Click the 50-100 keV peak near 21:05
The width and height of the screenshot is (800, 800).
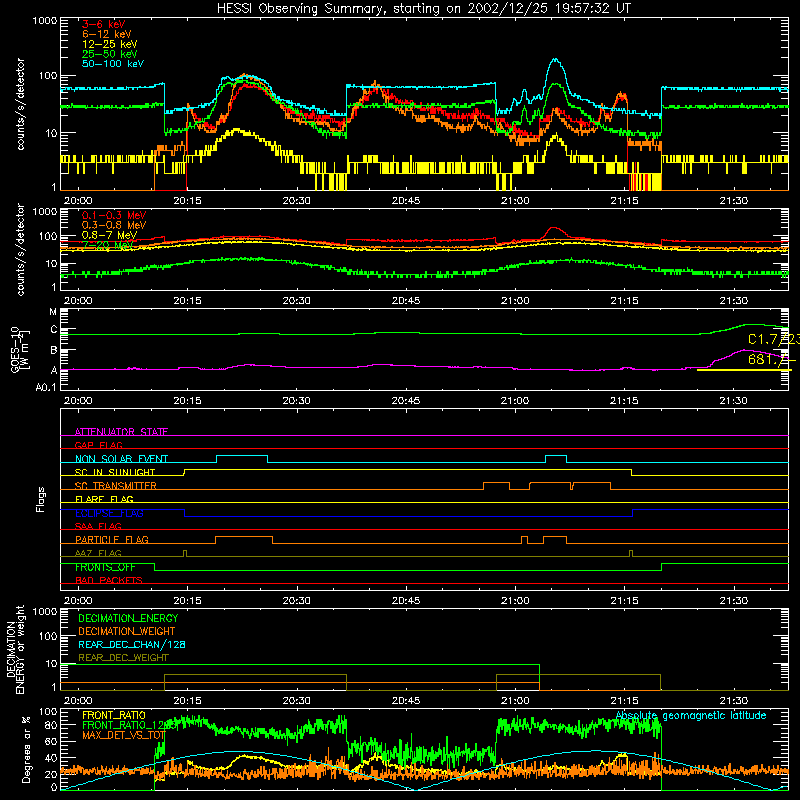555,60
